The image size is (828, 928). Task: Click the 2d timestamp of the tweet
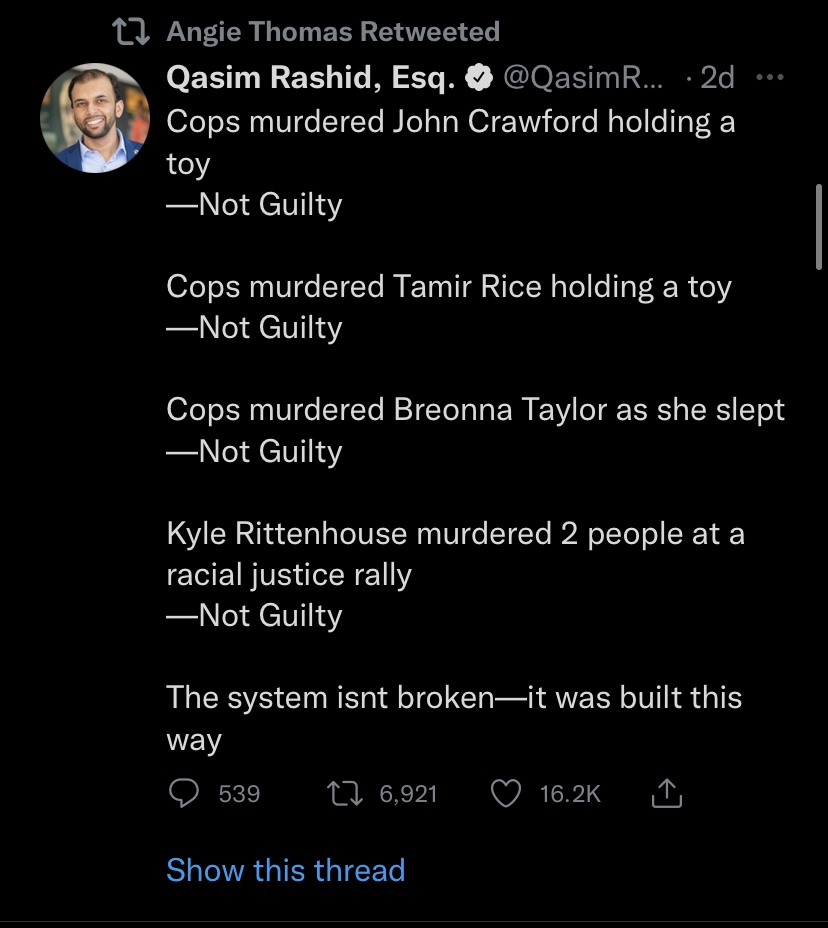tap(717, 78)
